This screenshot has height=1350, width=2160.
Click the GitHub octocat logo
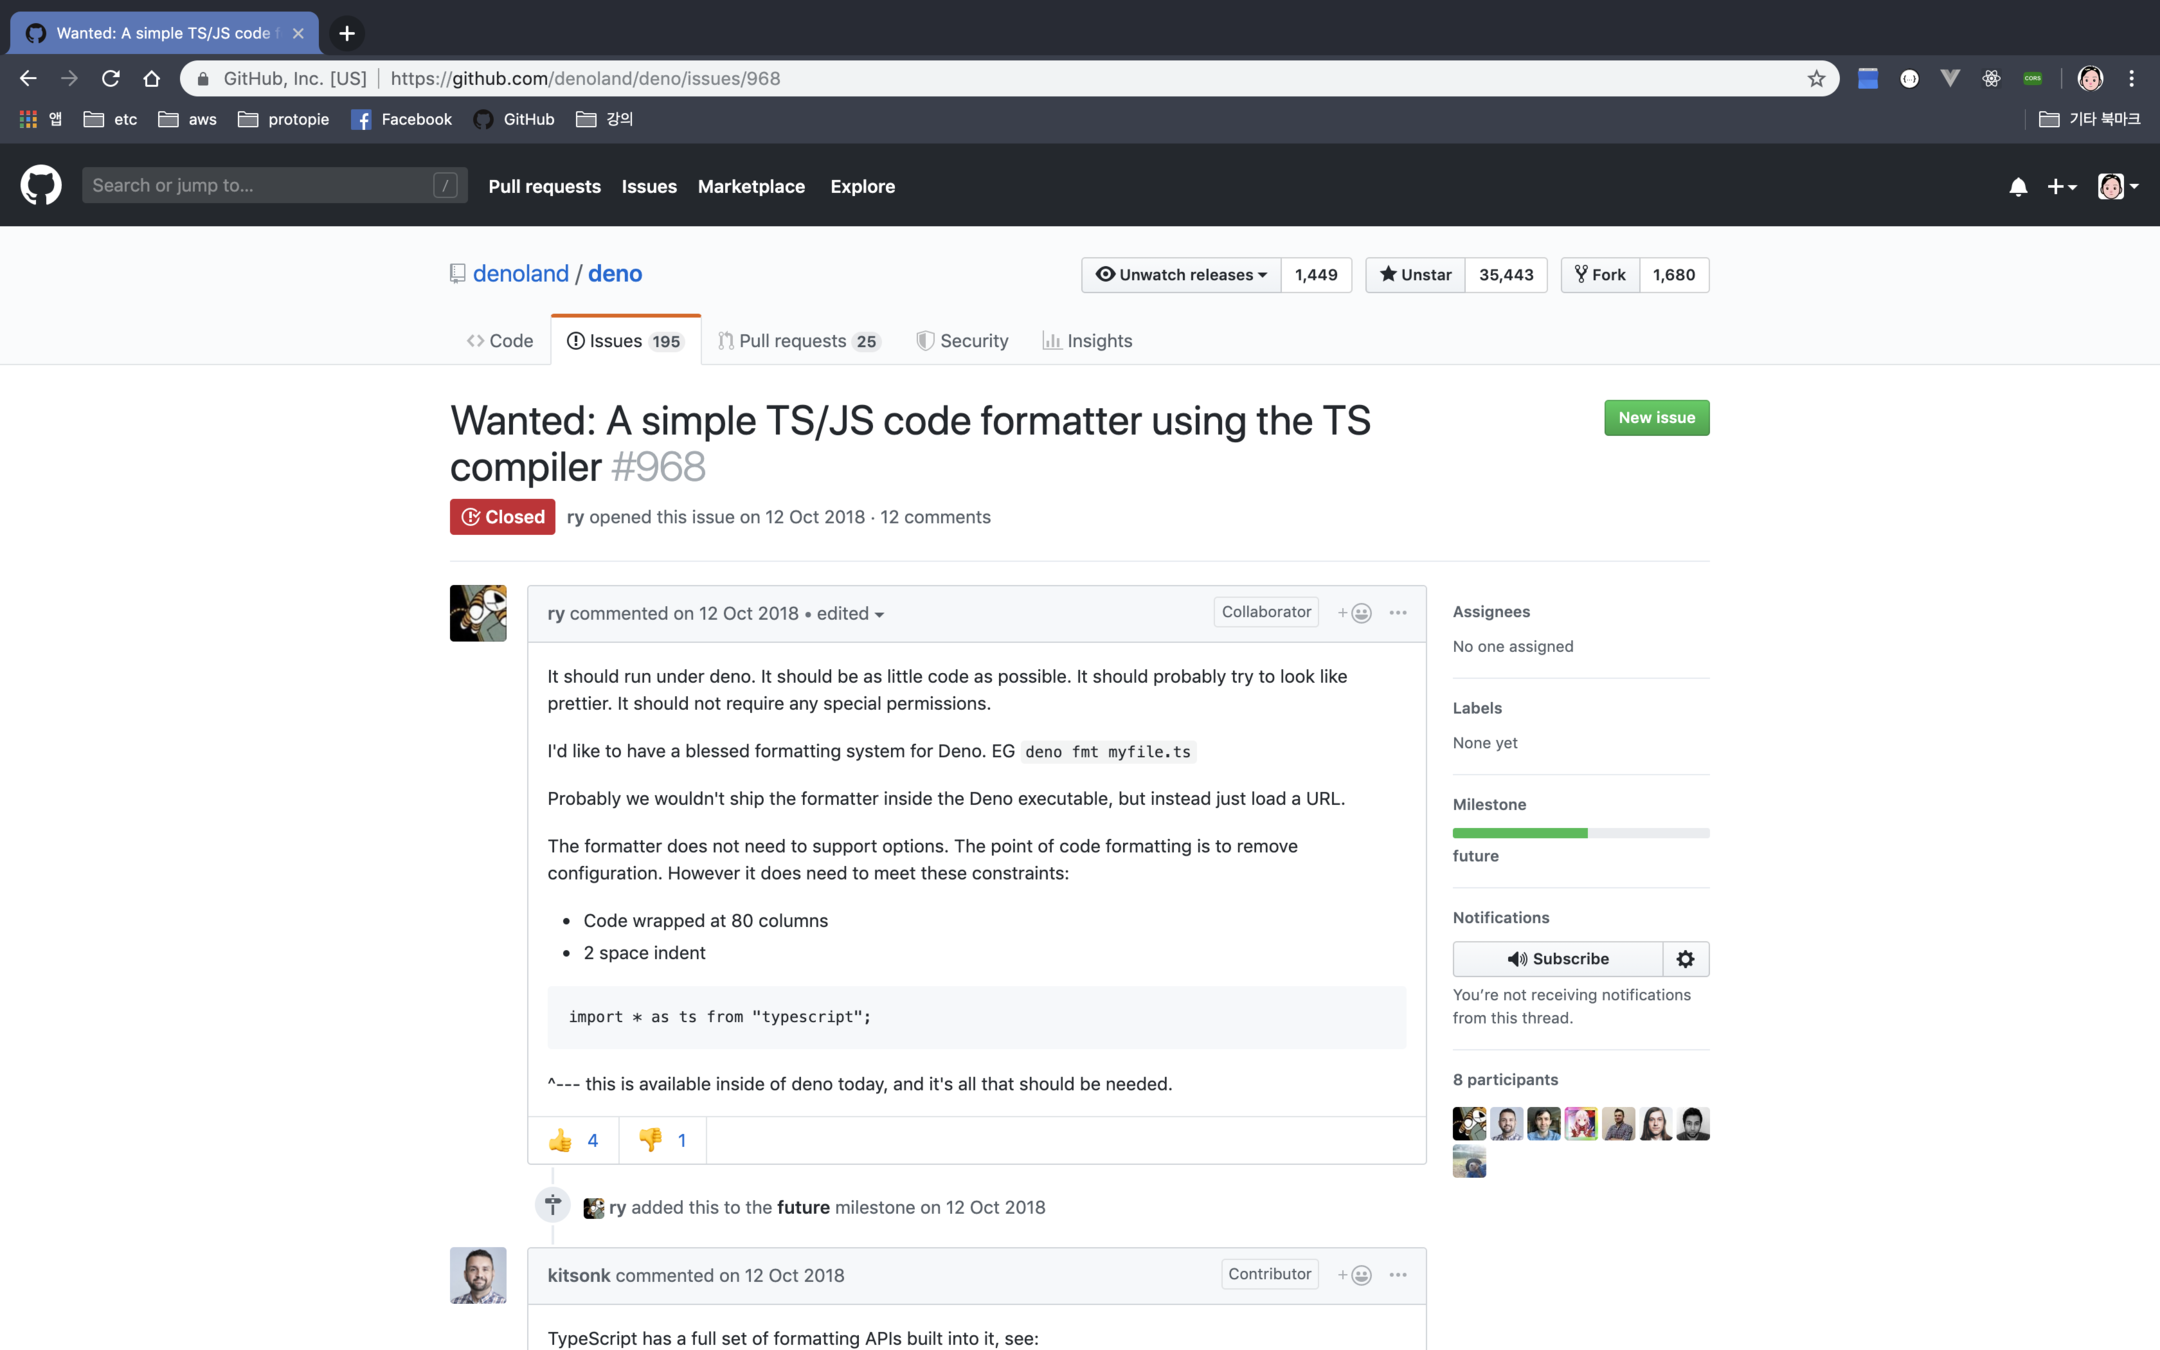click(41, 186)
